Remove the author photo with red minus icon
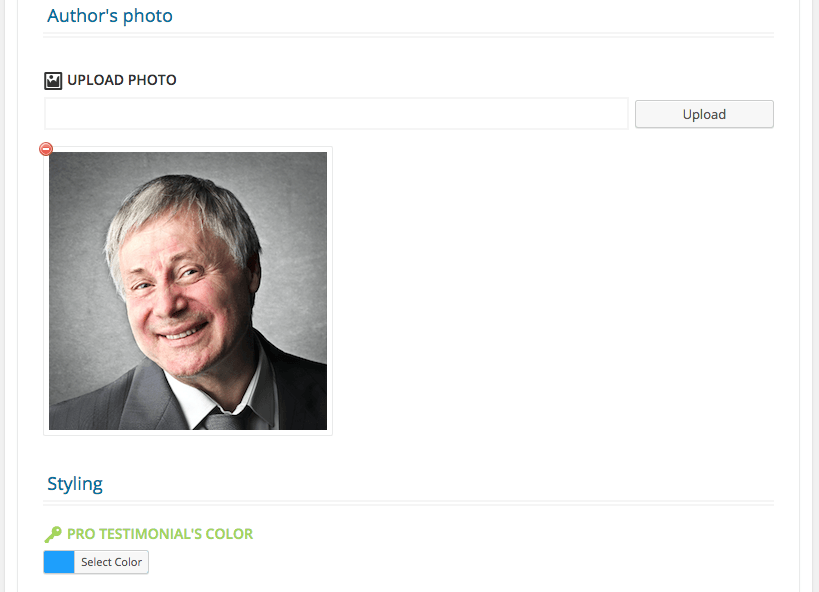The image size is (819, 592). click(46, 149)
